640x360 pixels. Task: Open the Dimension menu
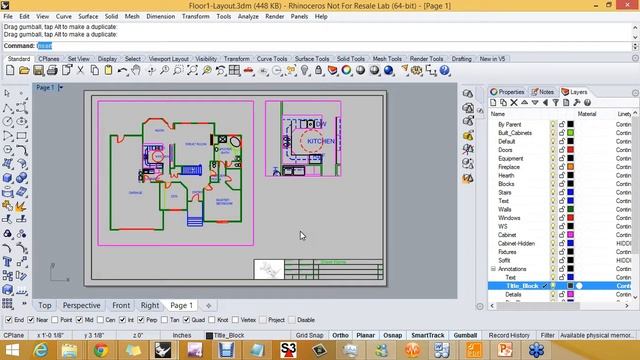[x=160, y=16]
